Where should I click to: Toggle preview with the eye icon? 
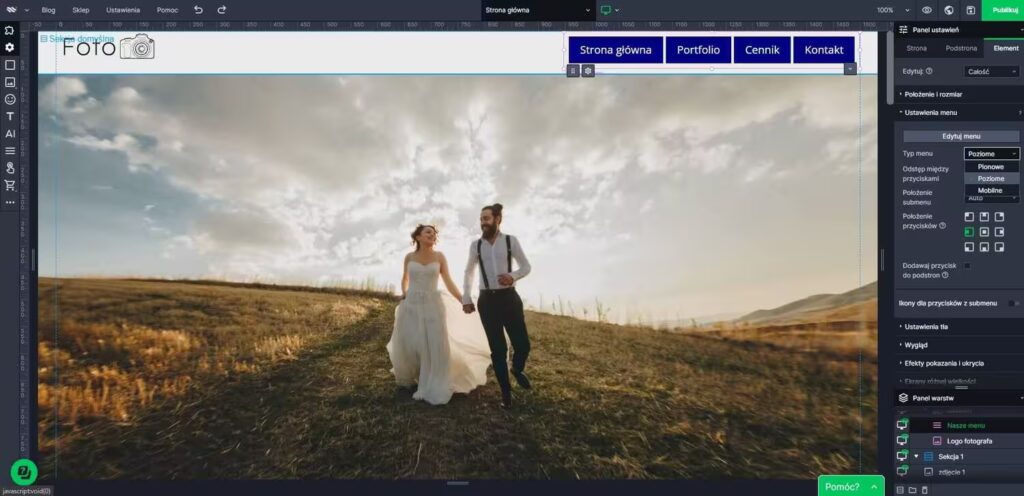927,10
